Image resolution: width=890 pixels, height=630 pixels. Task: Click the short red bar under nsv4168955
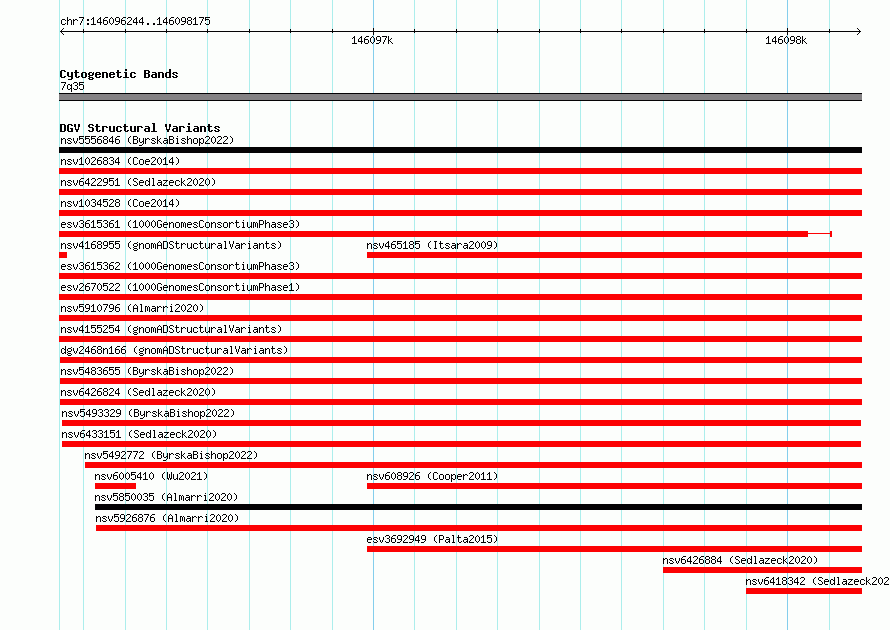[63, 255]
